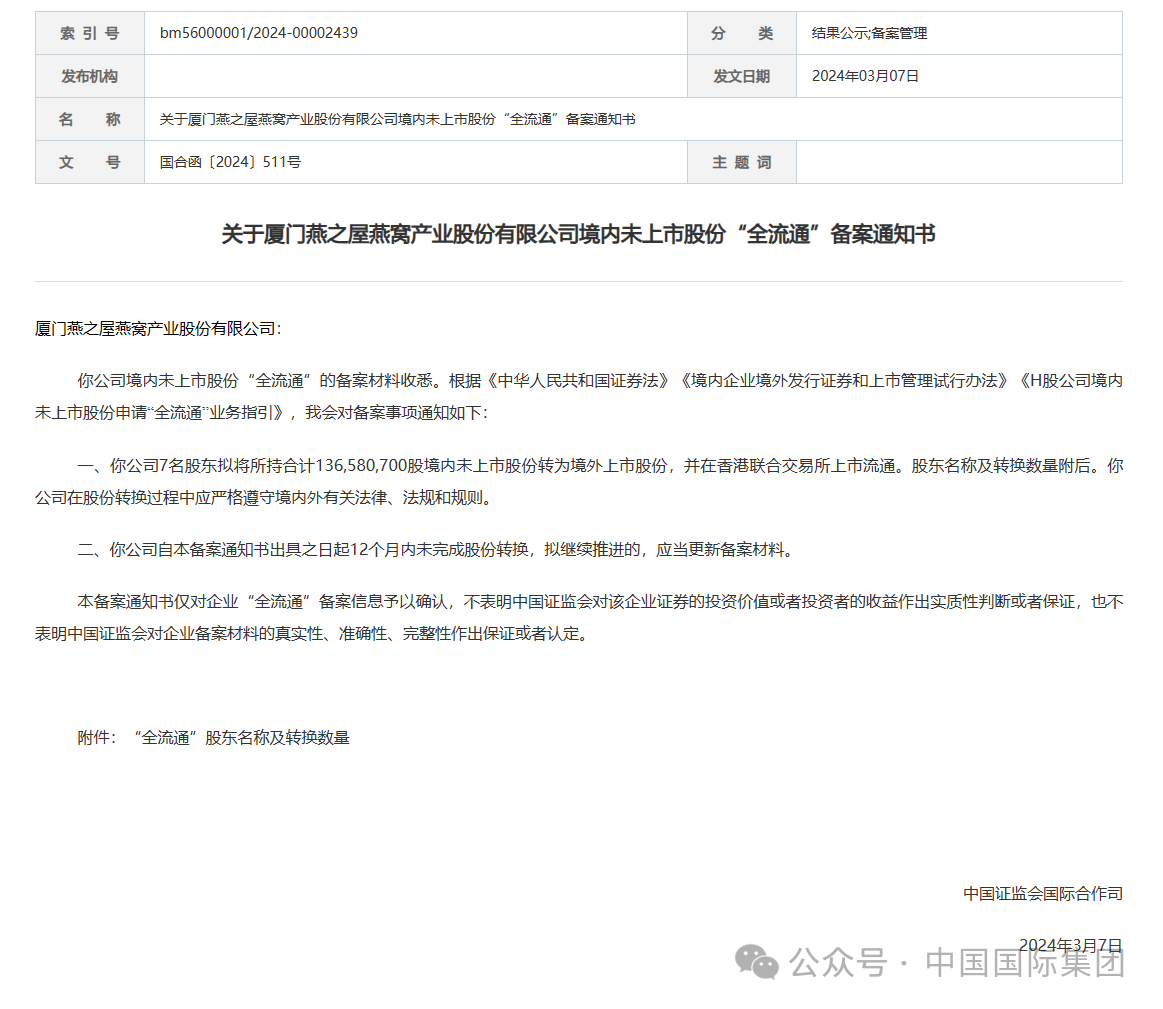Click the signing date 2024年3月7日

(x=1070, y=945)
